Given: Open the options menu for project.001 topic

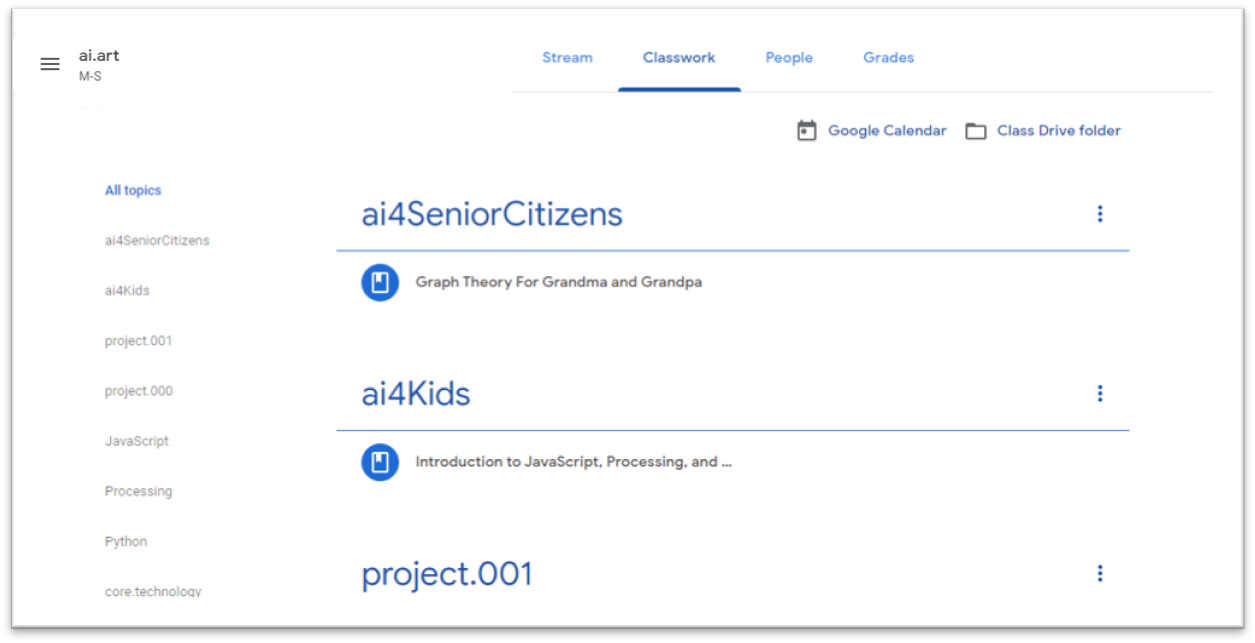Looking at the screenshot, I should click(x=1099, y=573).
